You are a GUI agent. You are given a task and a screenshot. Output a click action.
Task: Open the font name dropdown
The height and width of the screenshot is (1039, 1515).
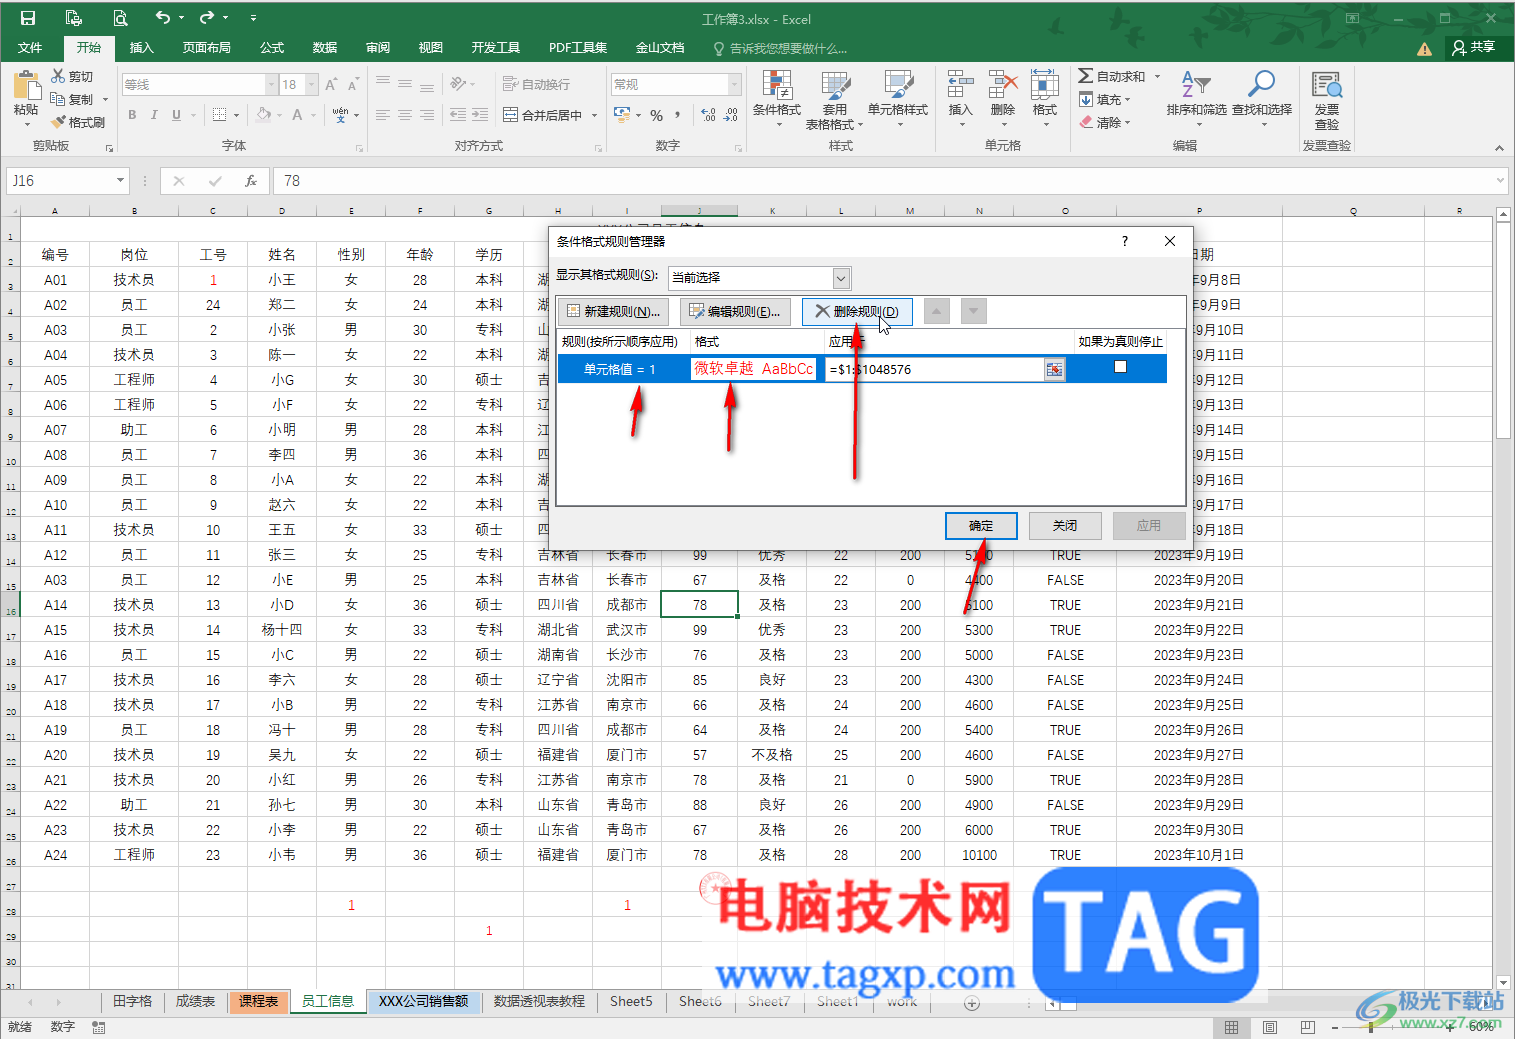[271, 84]
